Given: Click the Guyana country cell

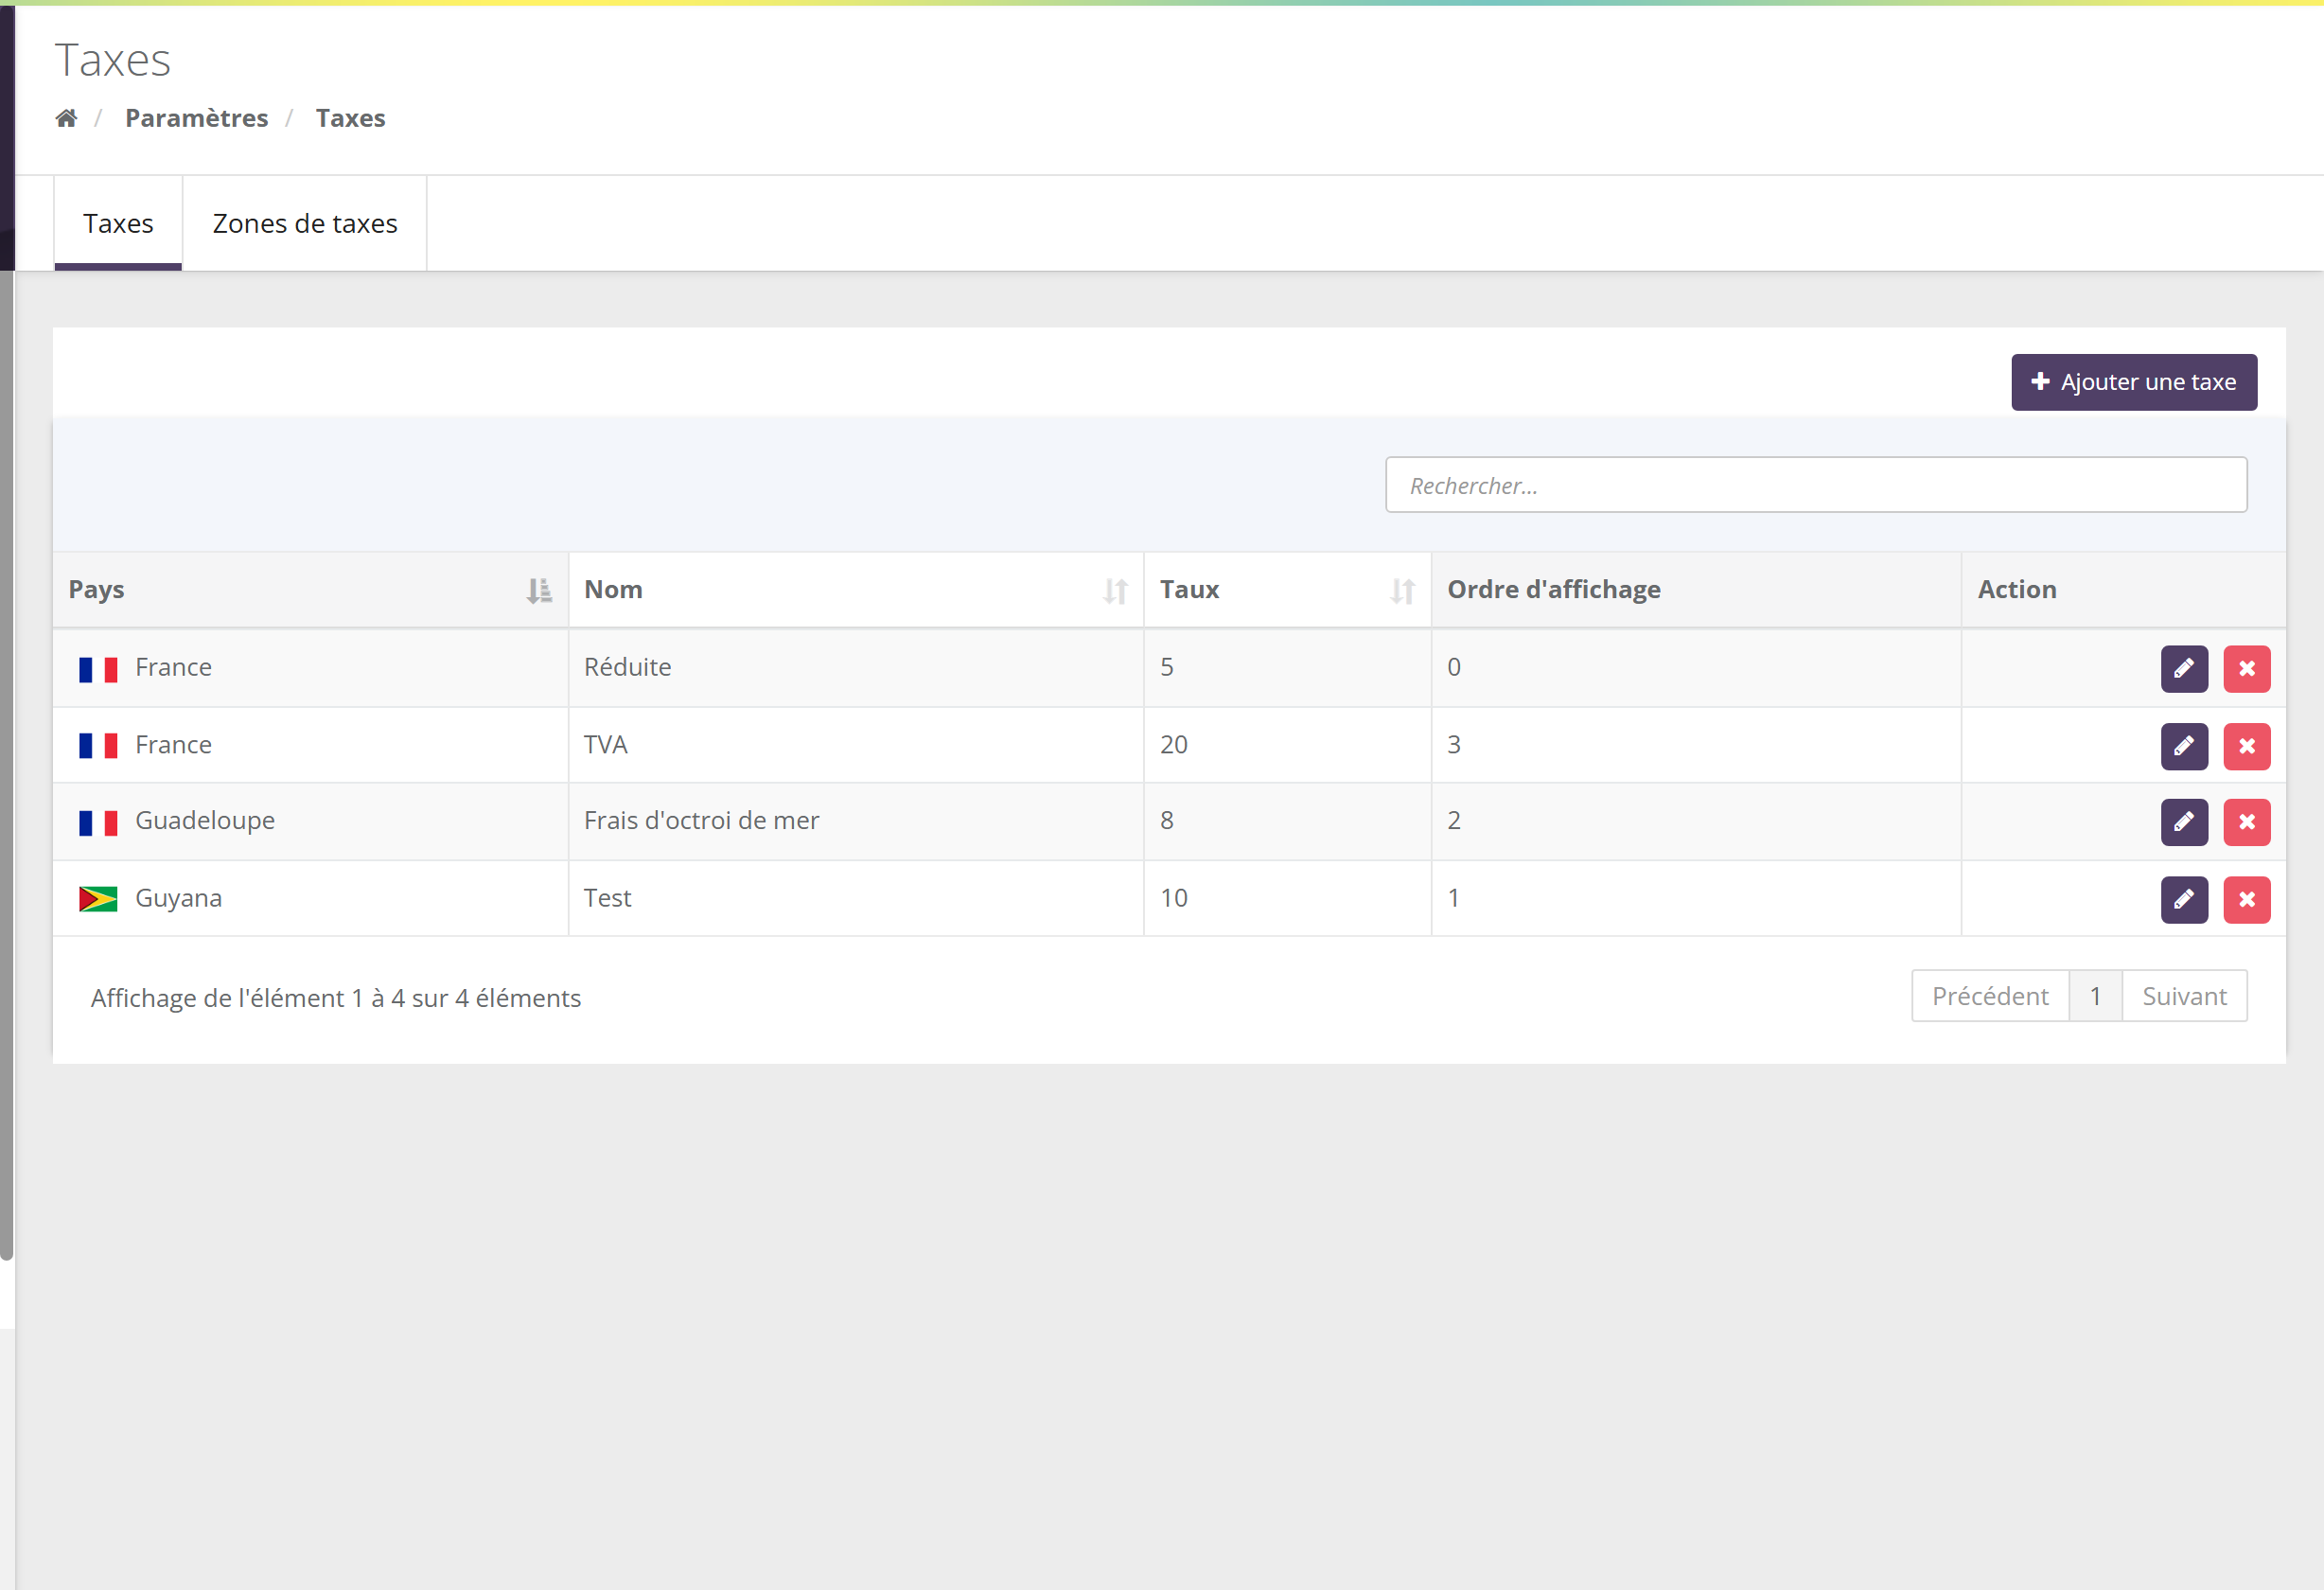Looking at the screenshot, I should [310, 898].
